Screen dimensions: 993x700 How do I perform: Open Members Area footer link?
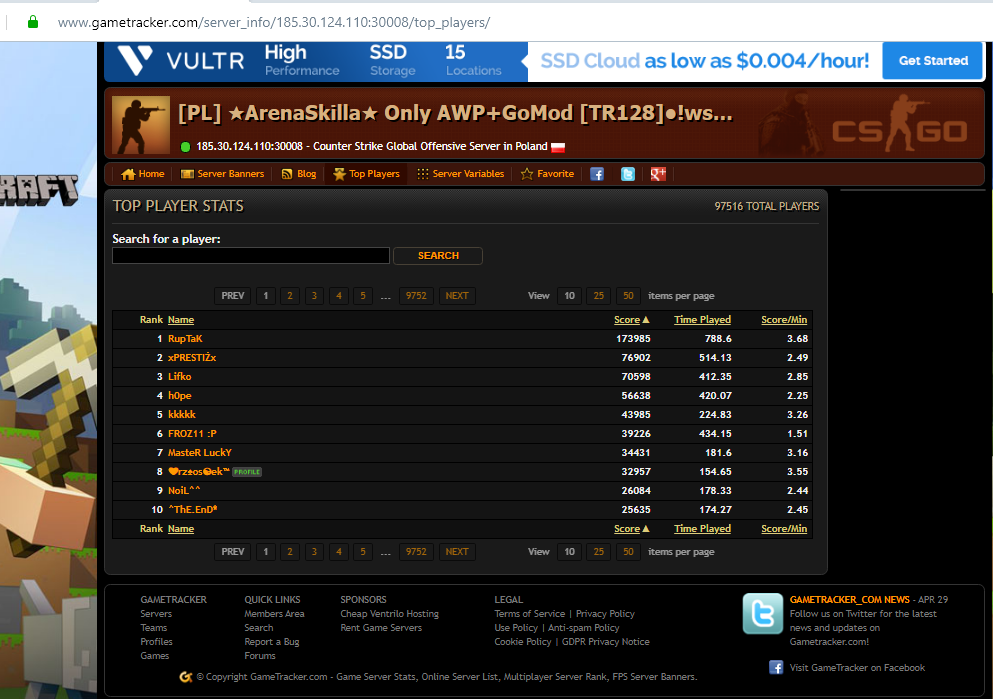click(274, 614)
